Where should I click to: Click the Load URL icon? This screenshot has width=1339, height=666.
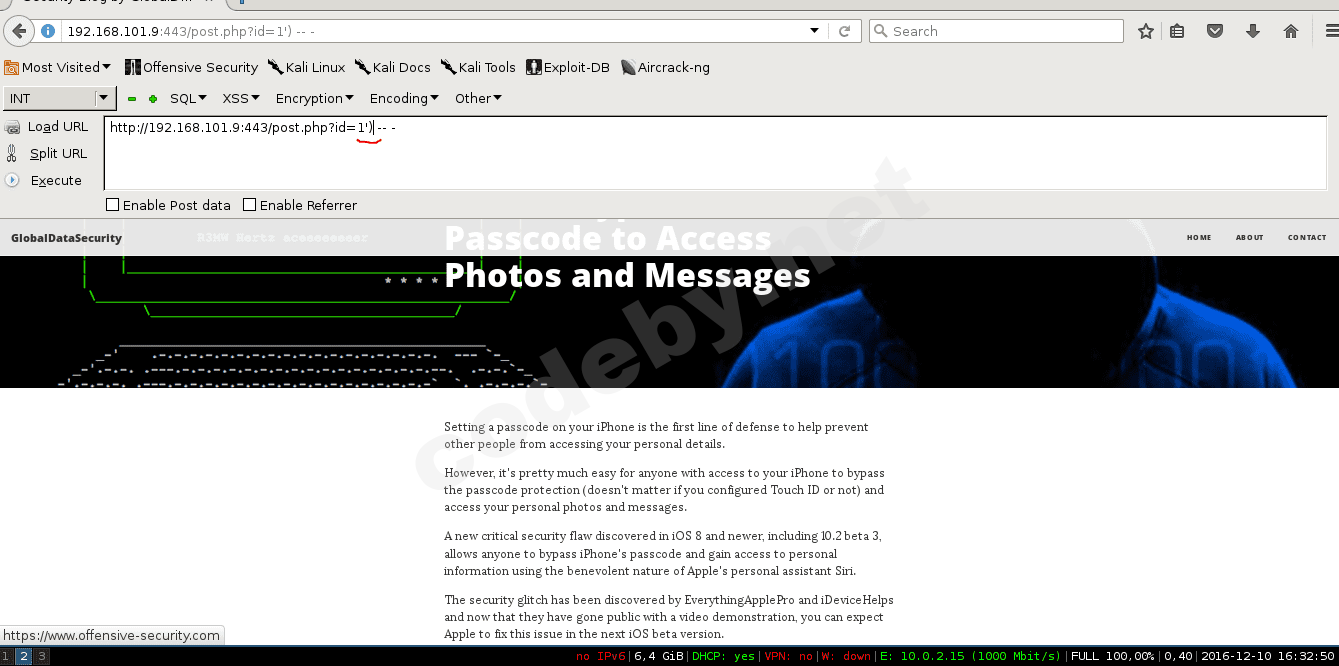tap(12, 127)
